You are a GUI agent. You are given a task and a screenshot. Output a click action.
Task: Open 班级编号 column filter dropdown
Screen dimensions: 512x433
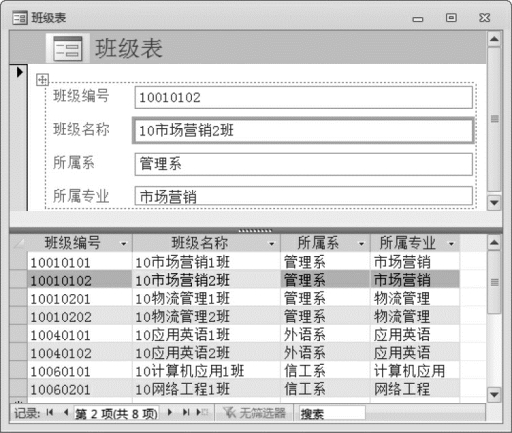tap(124, 244)
